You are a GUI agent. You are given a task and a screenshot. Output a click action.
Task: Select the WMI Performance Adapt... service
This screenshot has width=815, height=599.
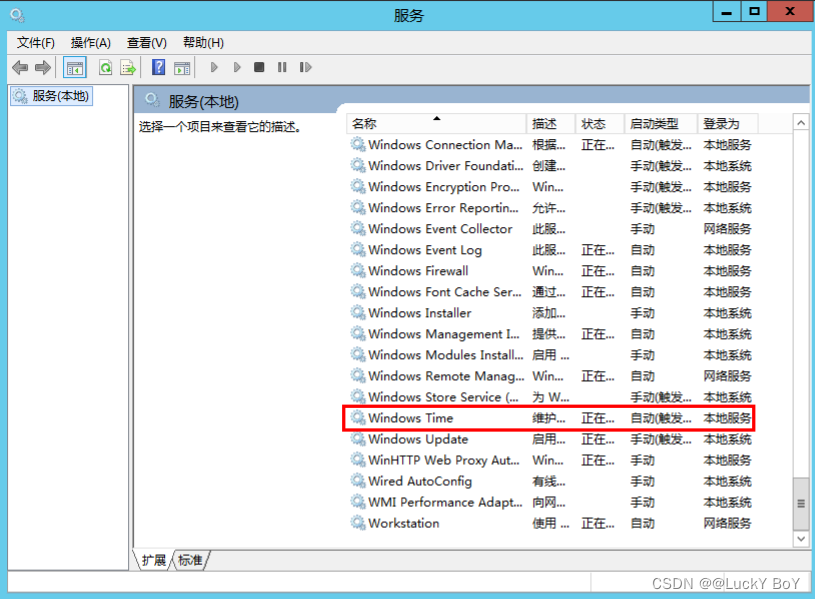[551, 502]
